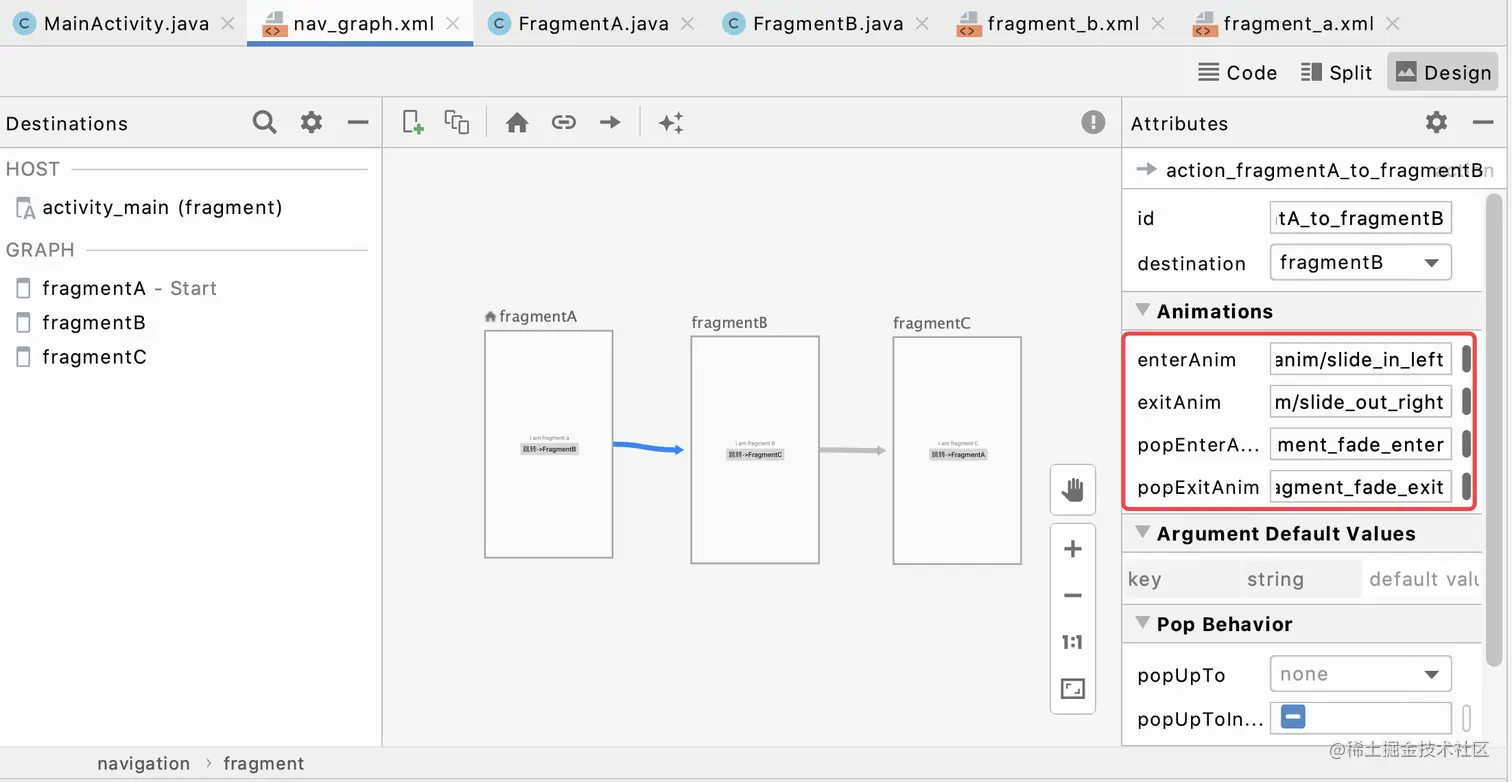Viewport: 1512px width, 782px height.
Task: Zoom out with the minus button
Action: coord(1073,596)
